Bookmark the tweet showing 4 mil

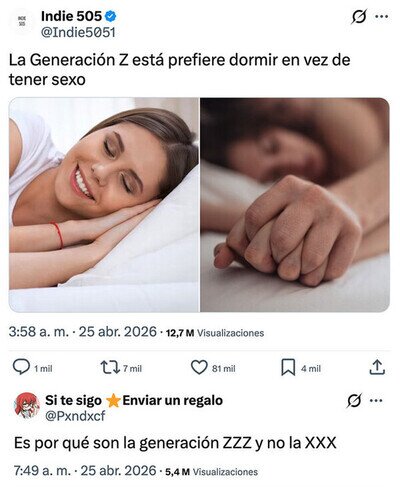point(288,367)
